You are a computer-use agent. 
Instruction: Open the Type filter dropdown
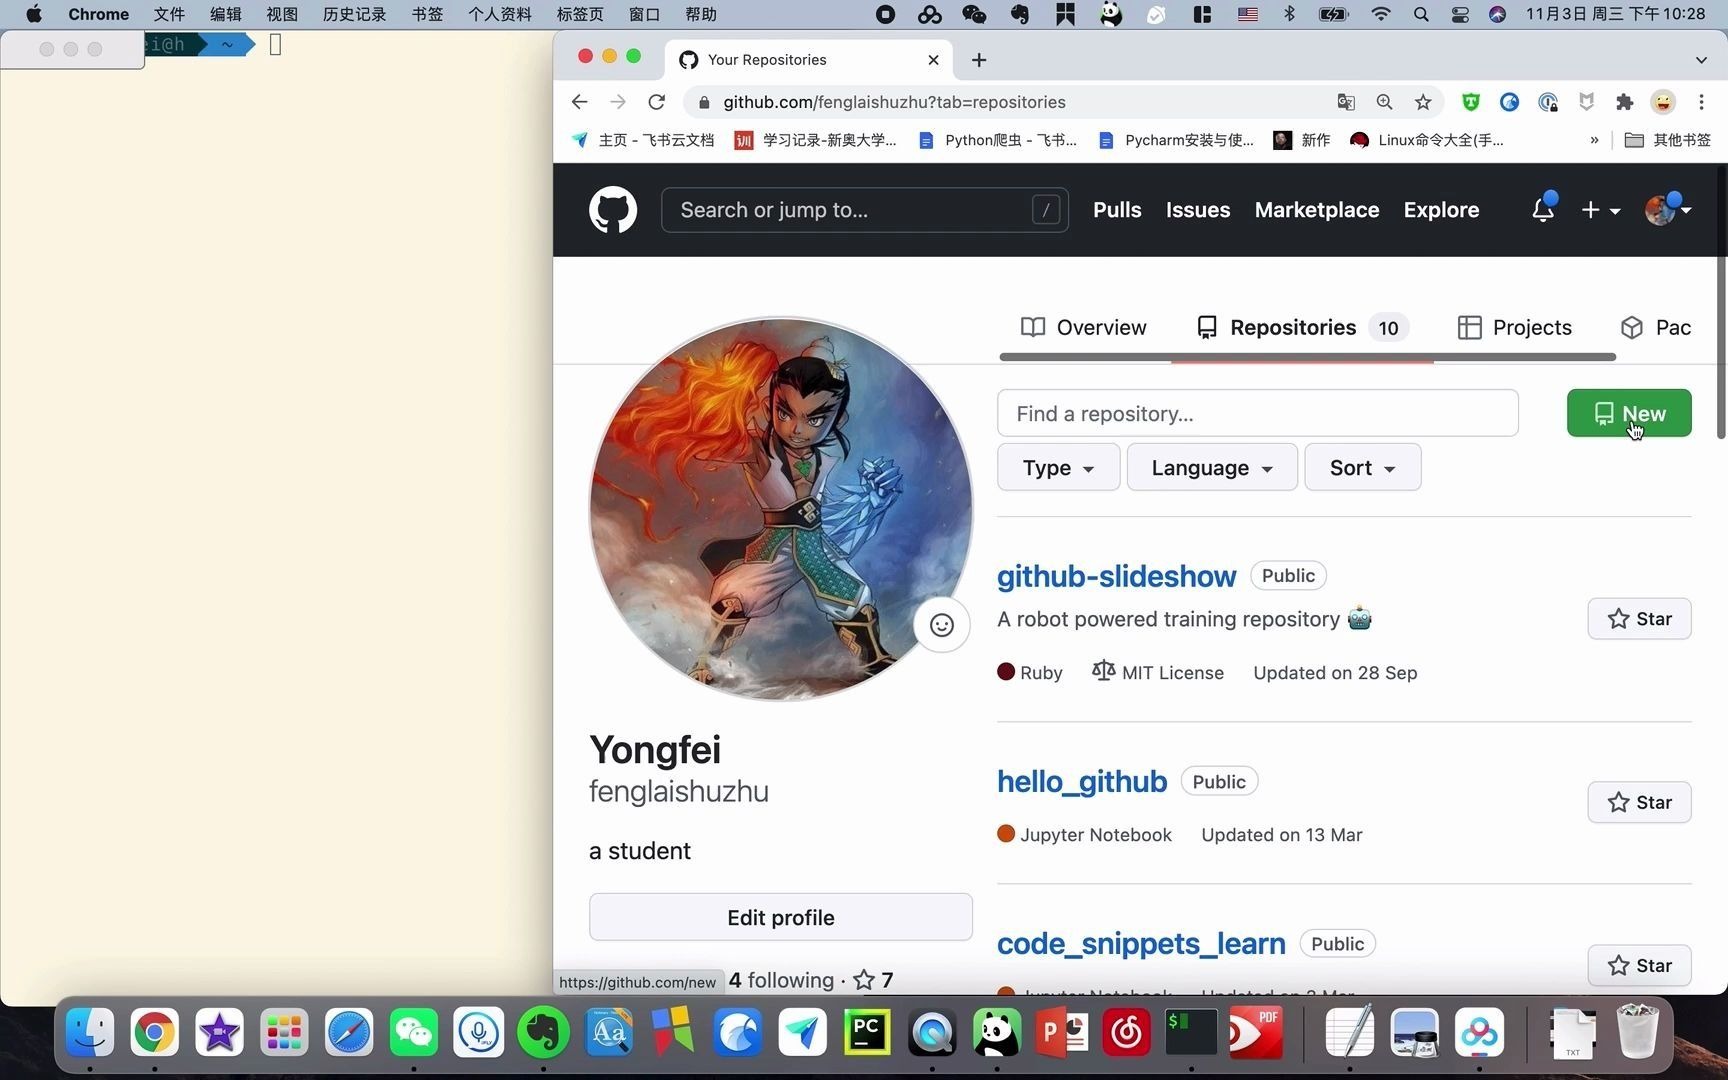(x=1057, y=467)
